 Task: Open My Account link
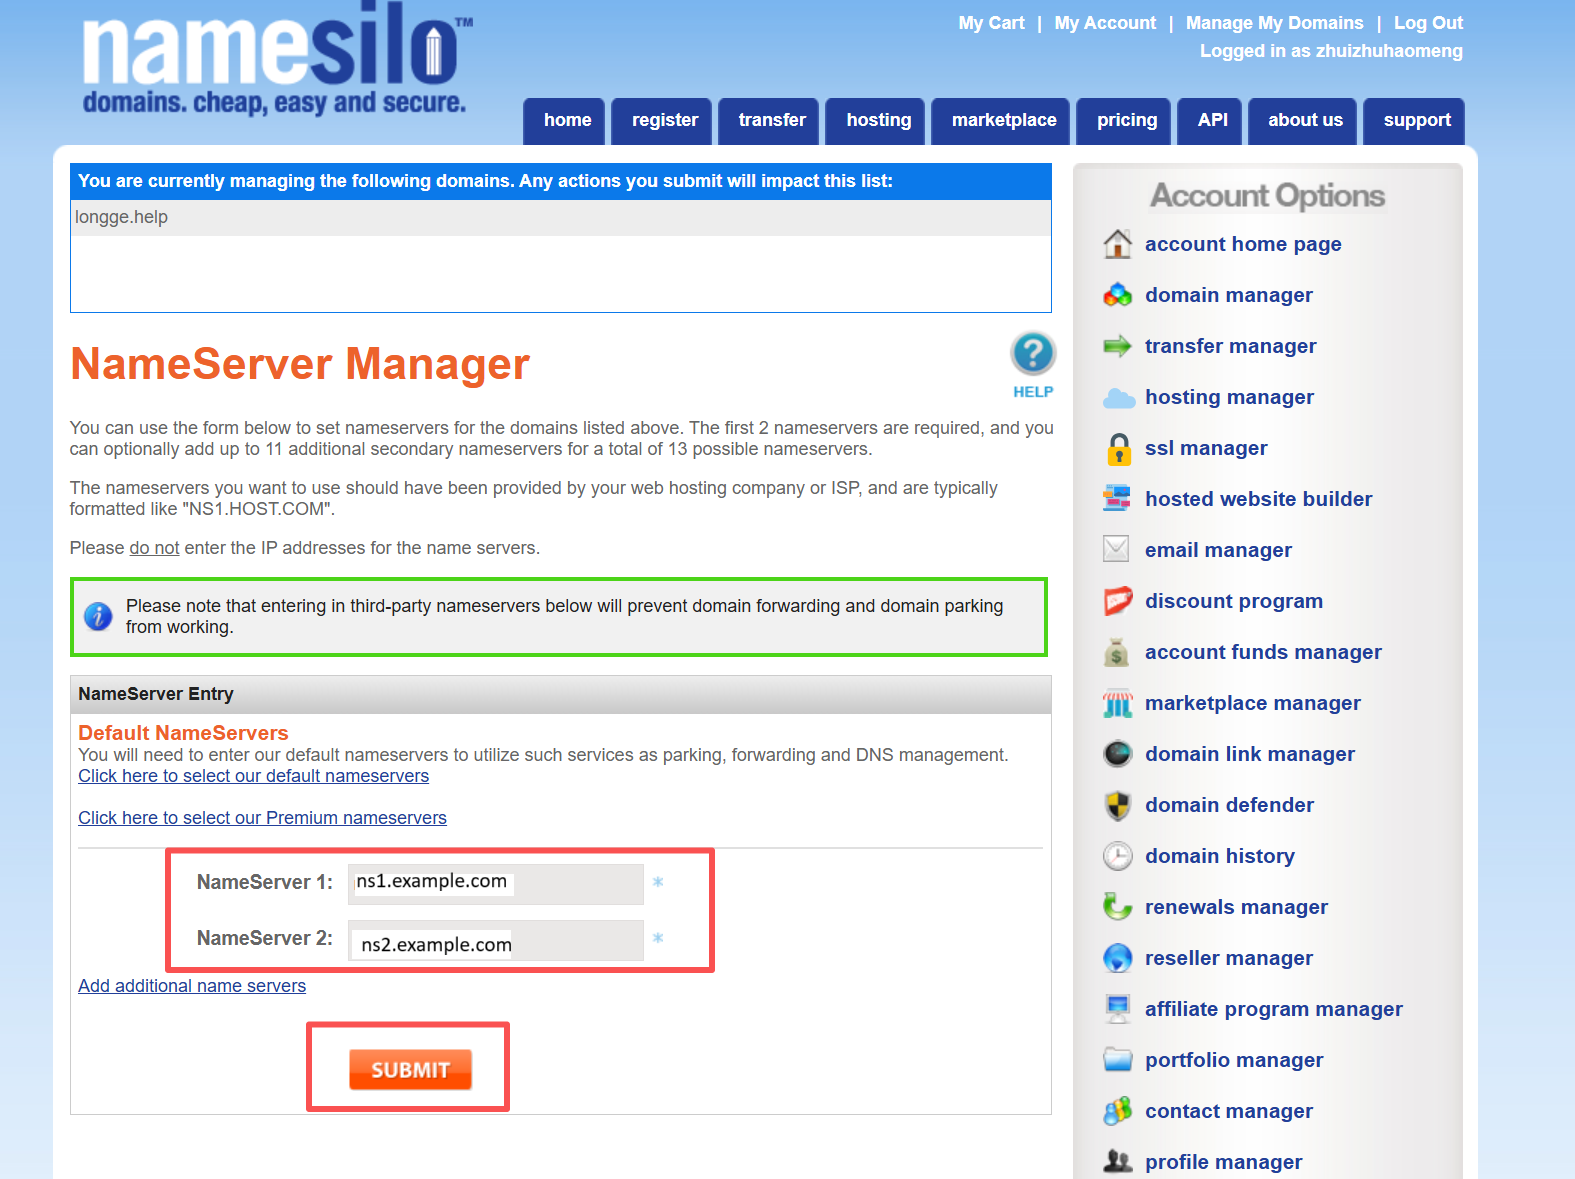click(1105, 23)
